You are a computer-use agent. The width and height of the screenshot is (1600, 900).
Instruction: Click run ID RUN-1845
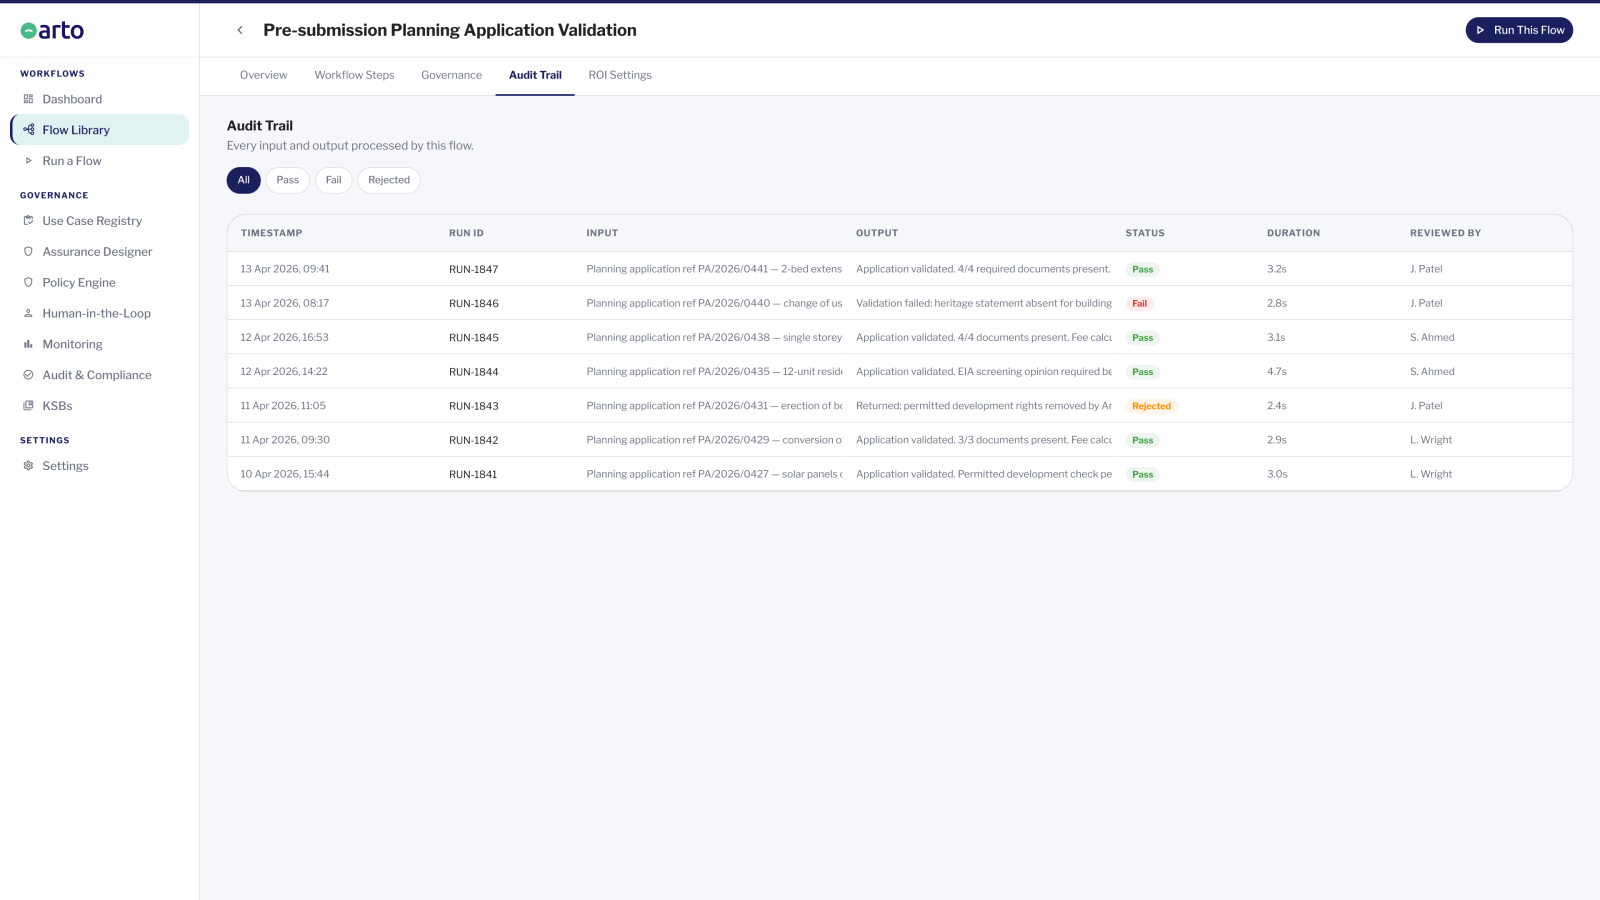pos(473,338)
